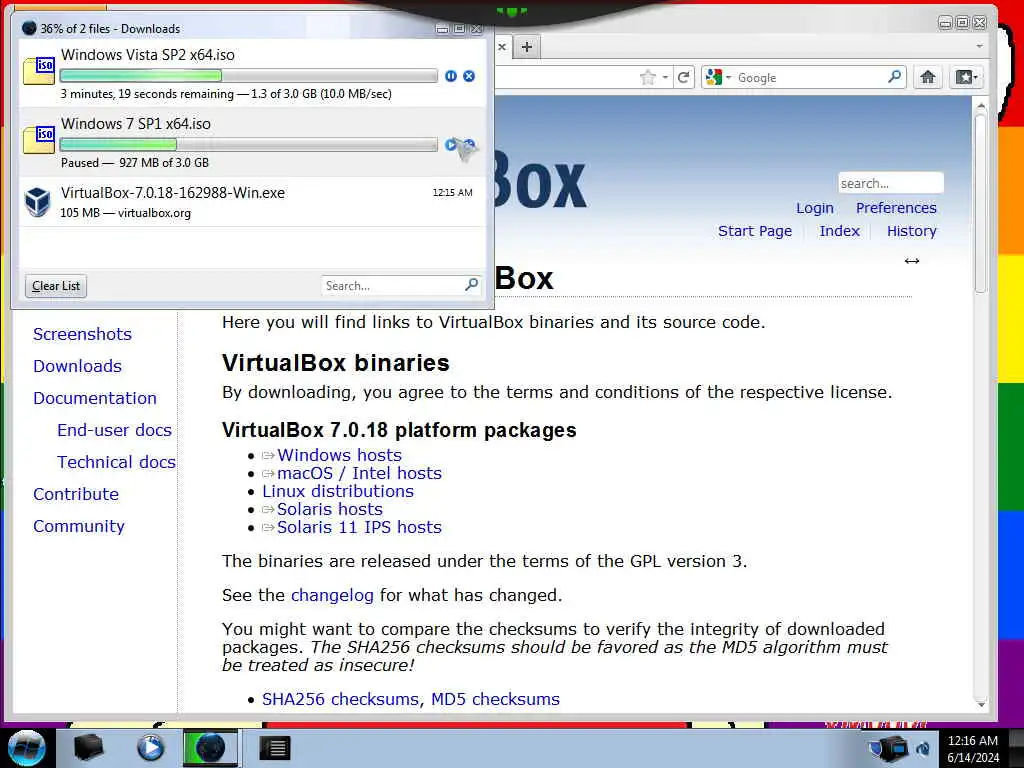Click the volume tray icon
Screen dimensions: 1024x768
923,749
